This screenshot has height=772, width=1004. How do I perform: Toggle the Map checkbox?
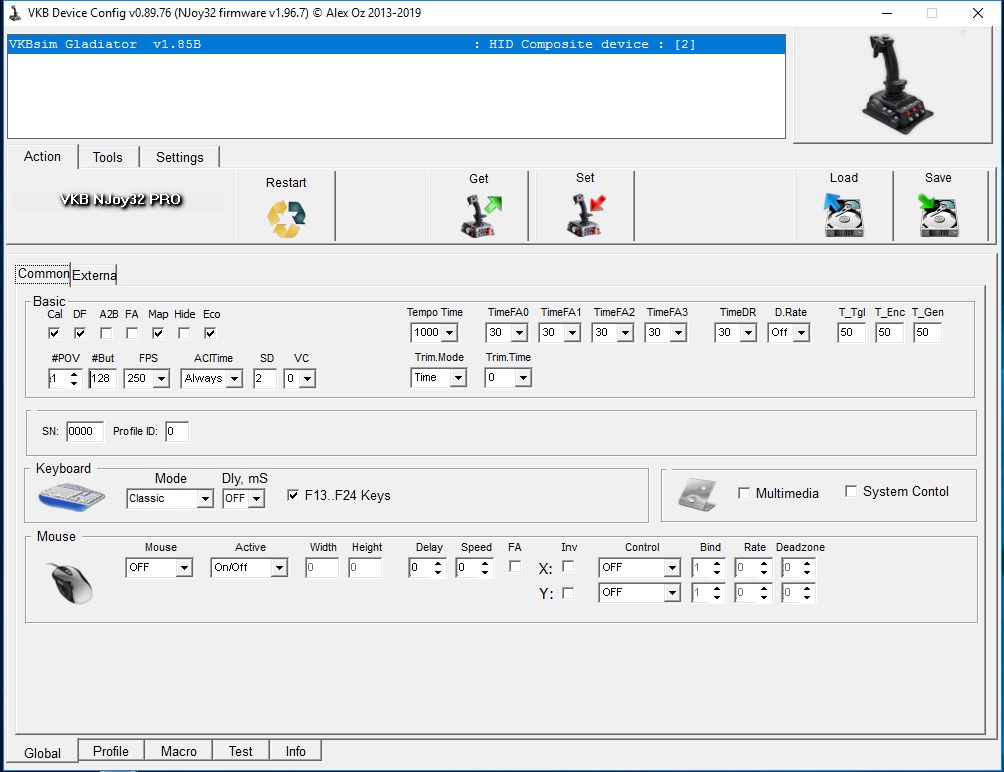tap(158, 333)
